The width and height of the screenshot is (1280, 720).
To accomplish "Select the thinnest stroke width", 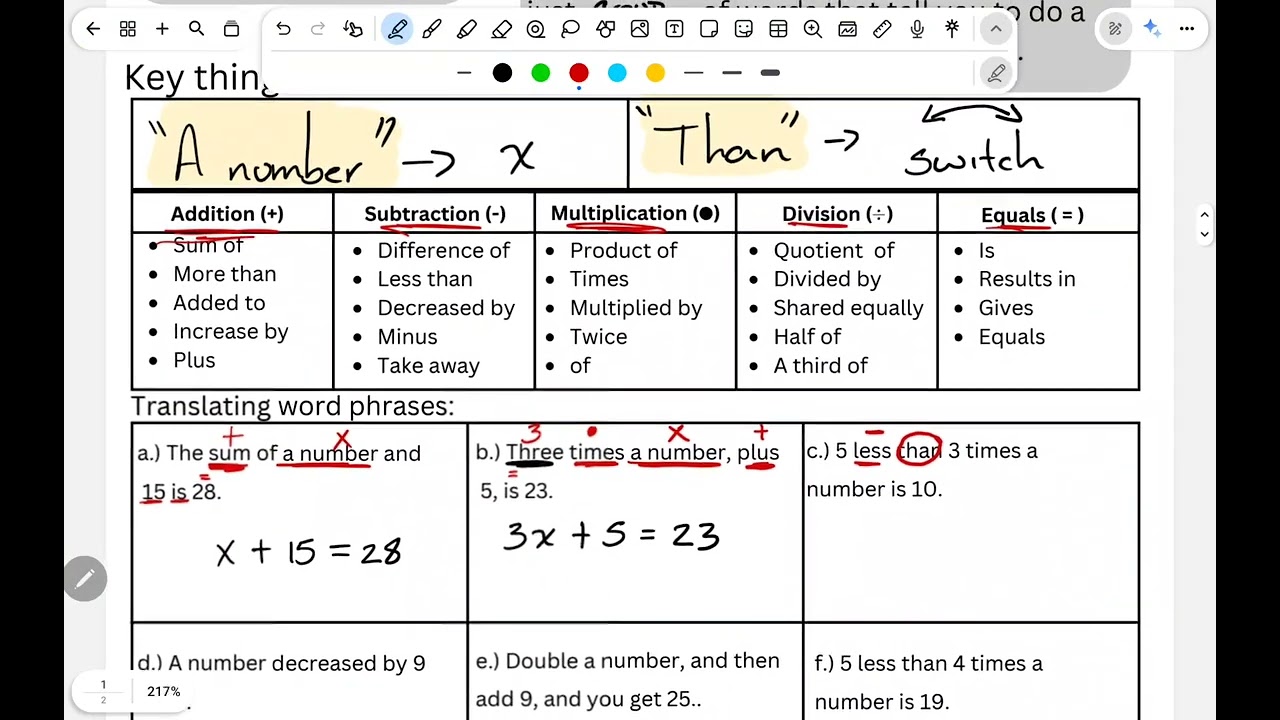I will pyautogui.click(x=694, y=73).
